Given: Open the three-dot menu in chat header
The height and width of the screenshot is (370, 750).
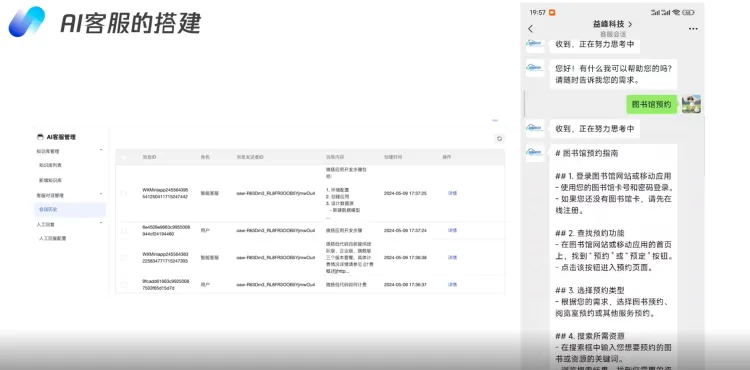Looking at the screenshot, I should [x=693, y=29].
